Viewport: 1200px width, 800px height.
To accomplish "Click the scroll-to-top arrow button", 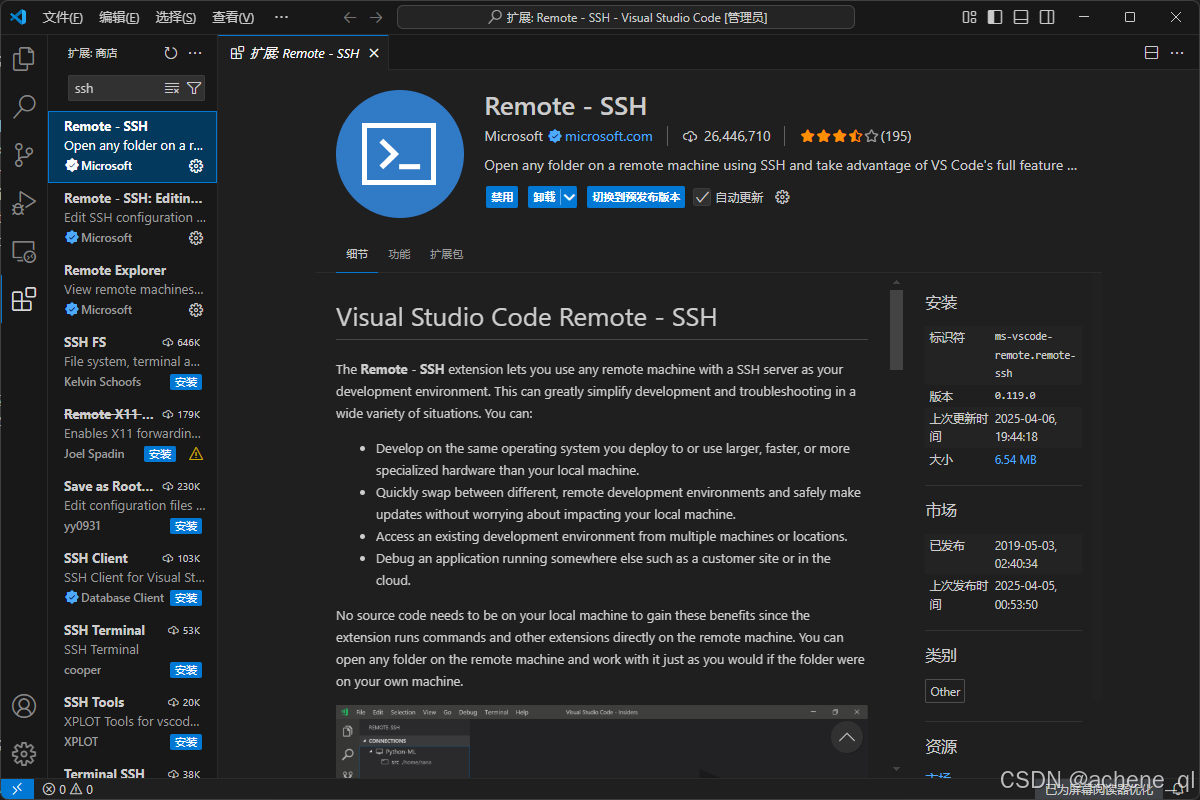I will tap(847, 738).
